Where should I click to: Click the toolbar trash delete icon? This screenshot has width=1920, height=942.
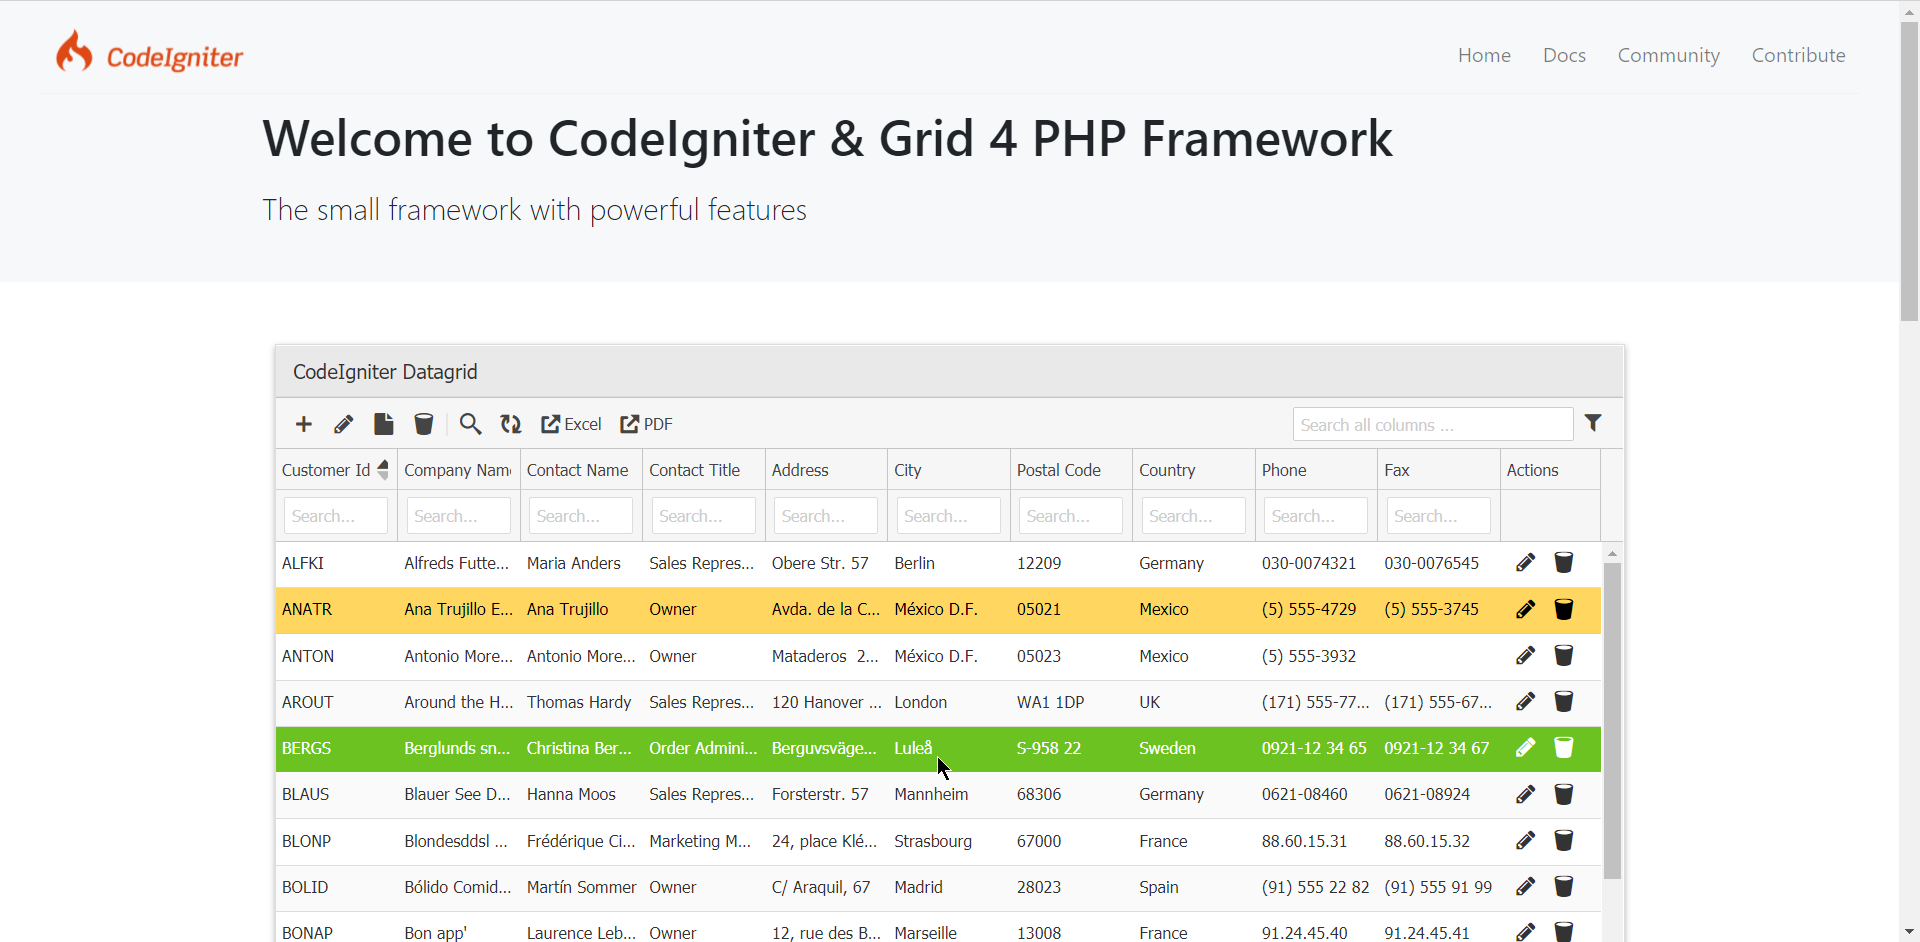tap(424, 424)
